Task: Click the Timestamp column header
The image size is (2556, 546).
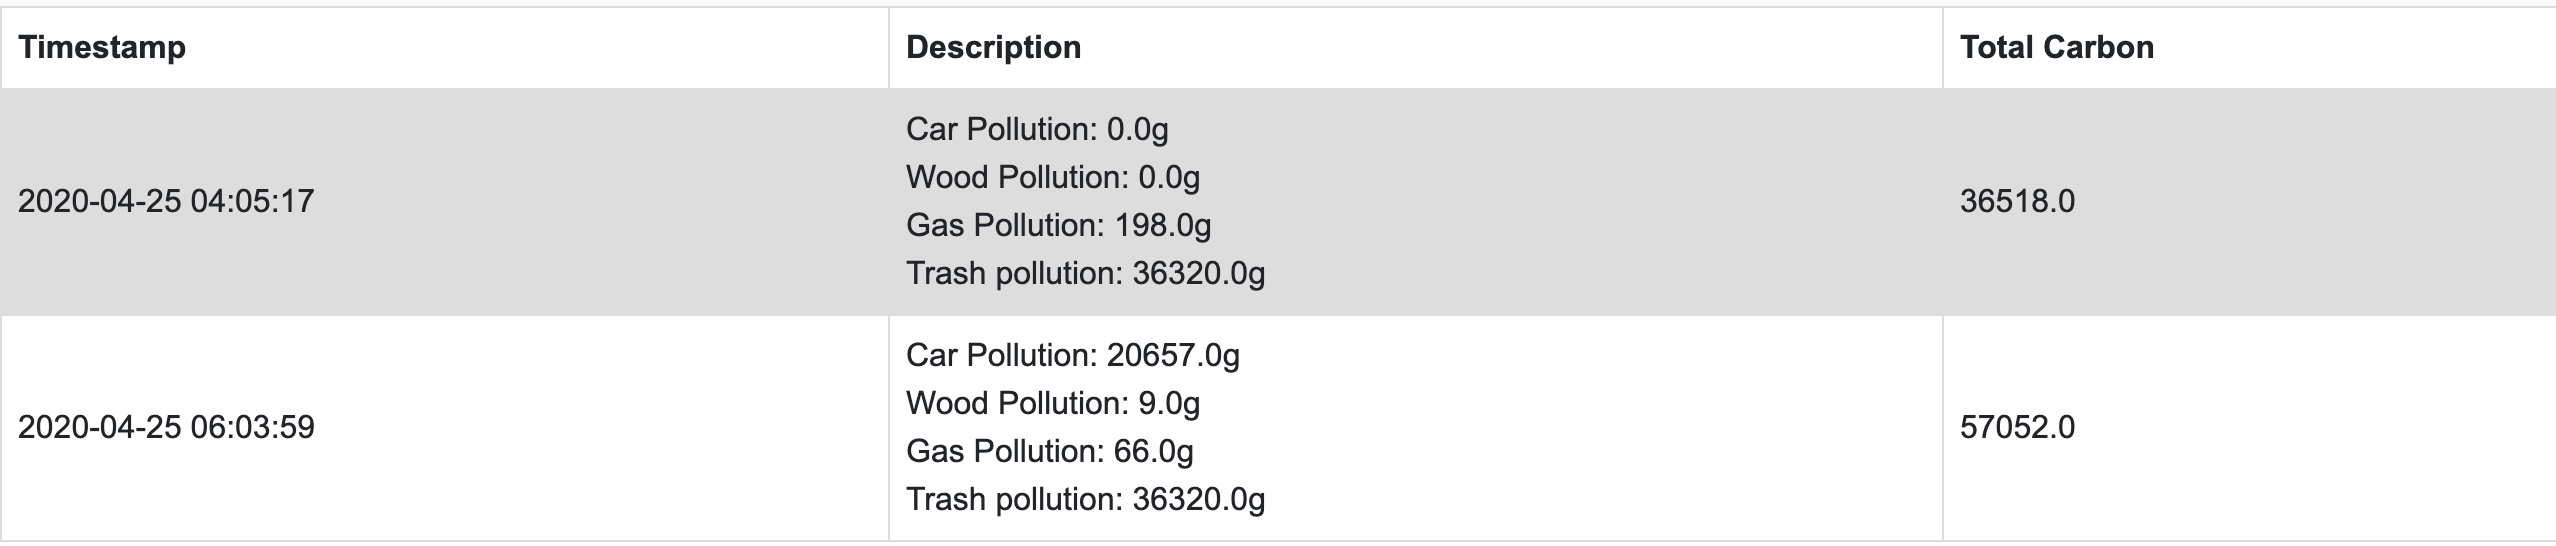Action: [102, 47]
